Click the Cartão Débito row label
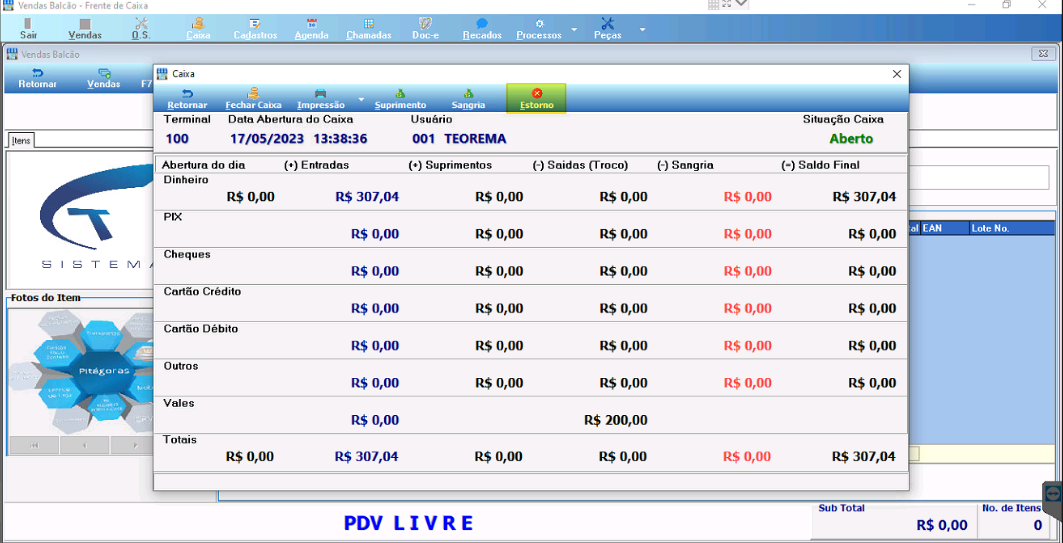1063x543 pixels. pos(200,329)
